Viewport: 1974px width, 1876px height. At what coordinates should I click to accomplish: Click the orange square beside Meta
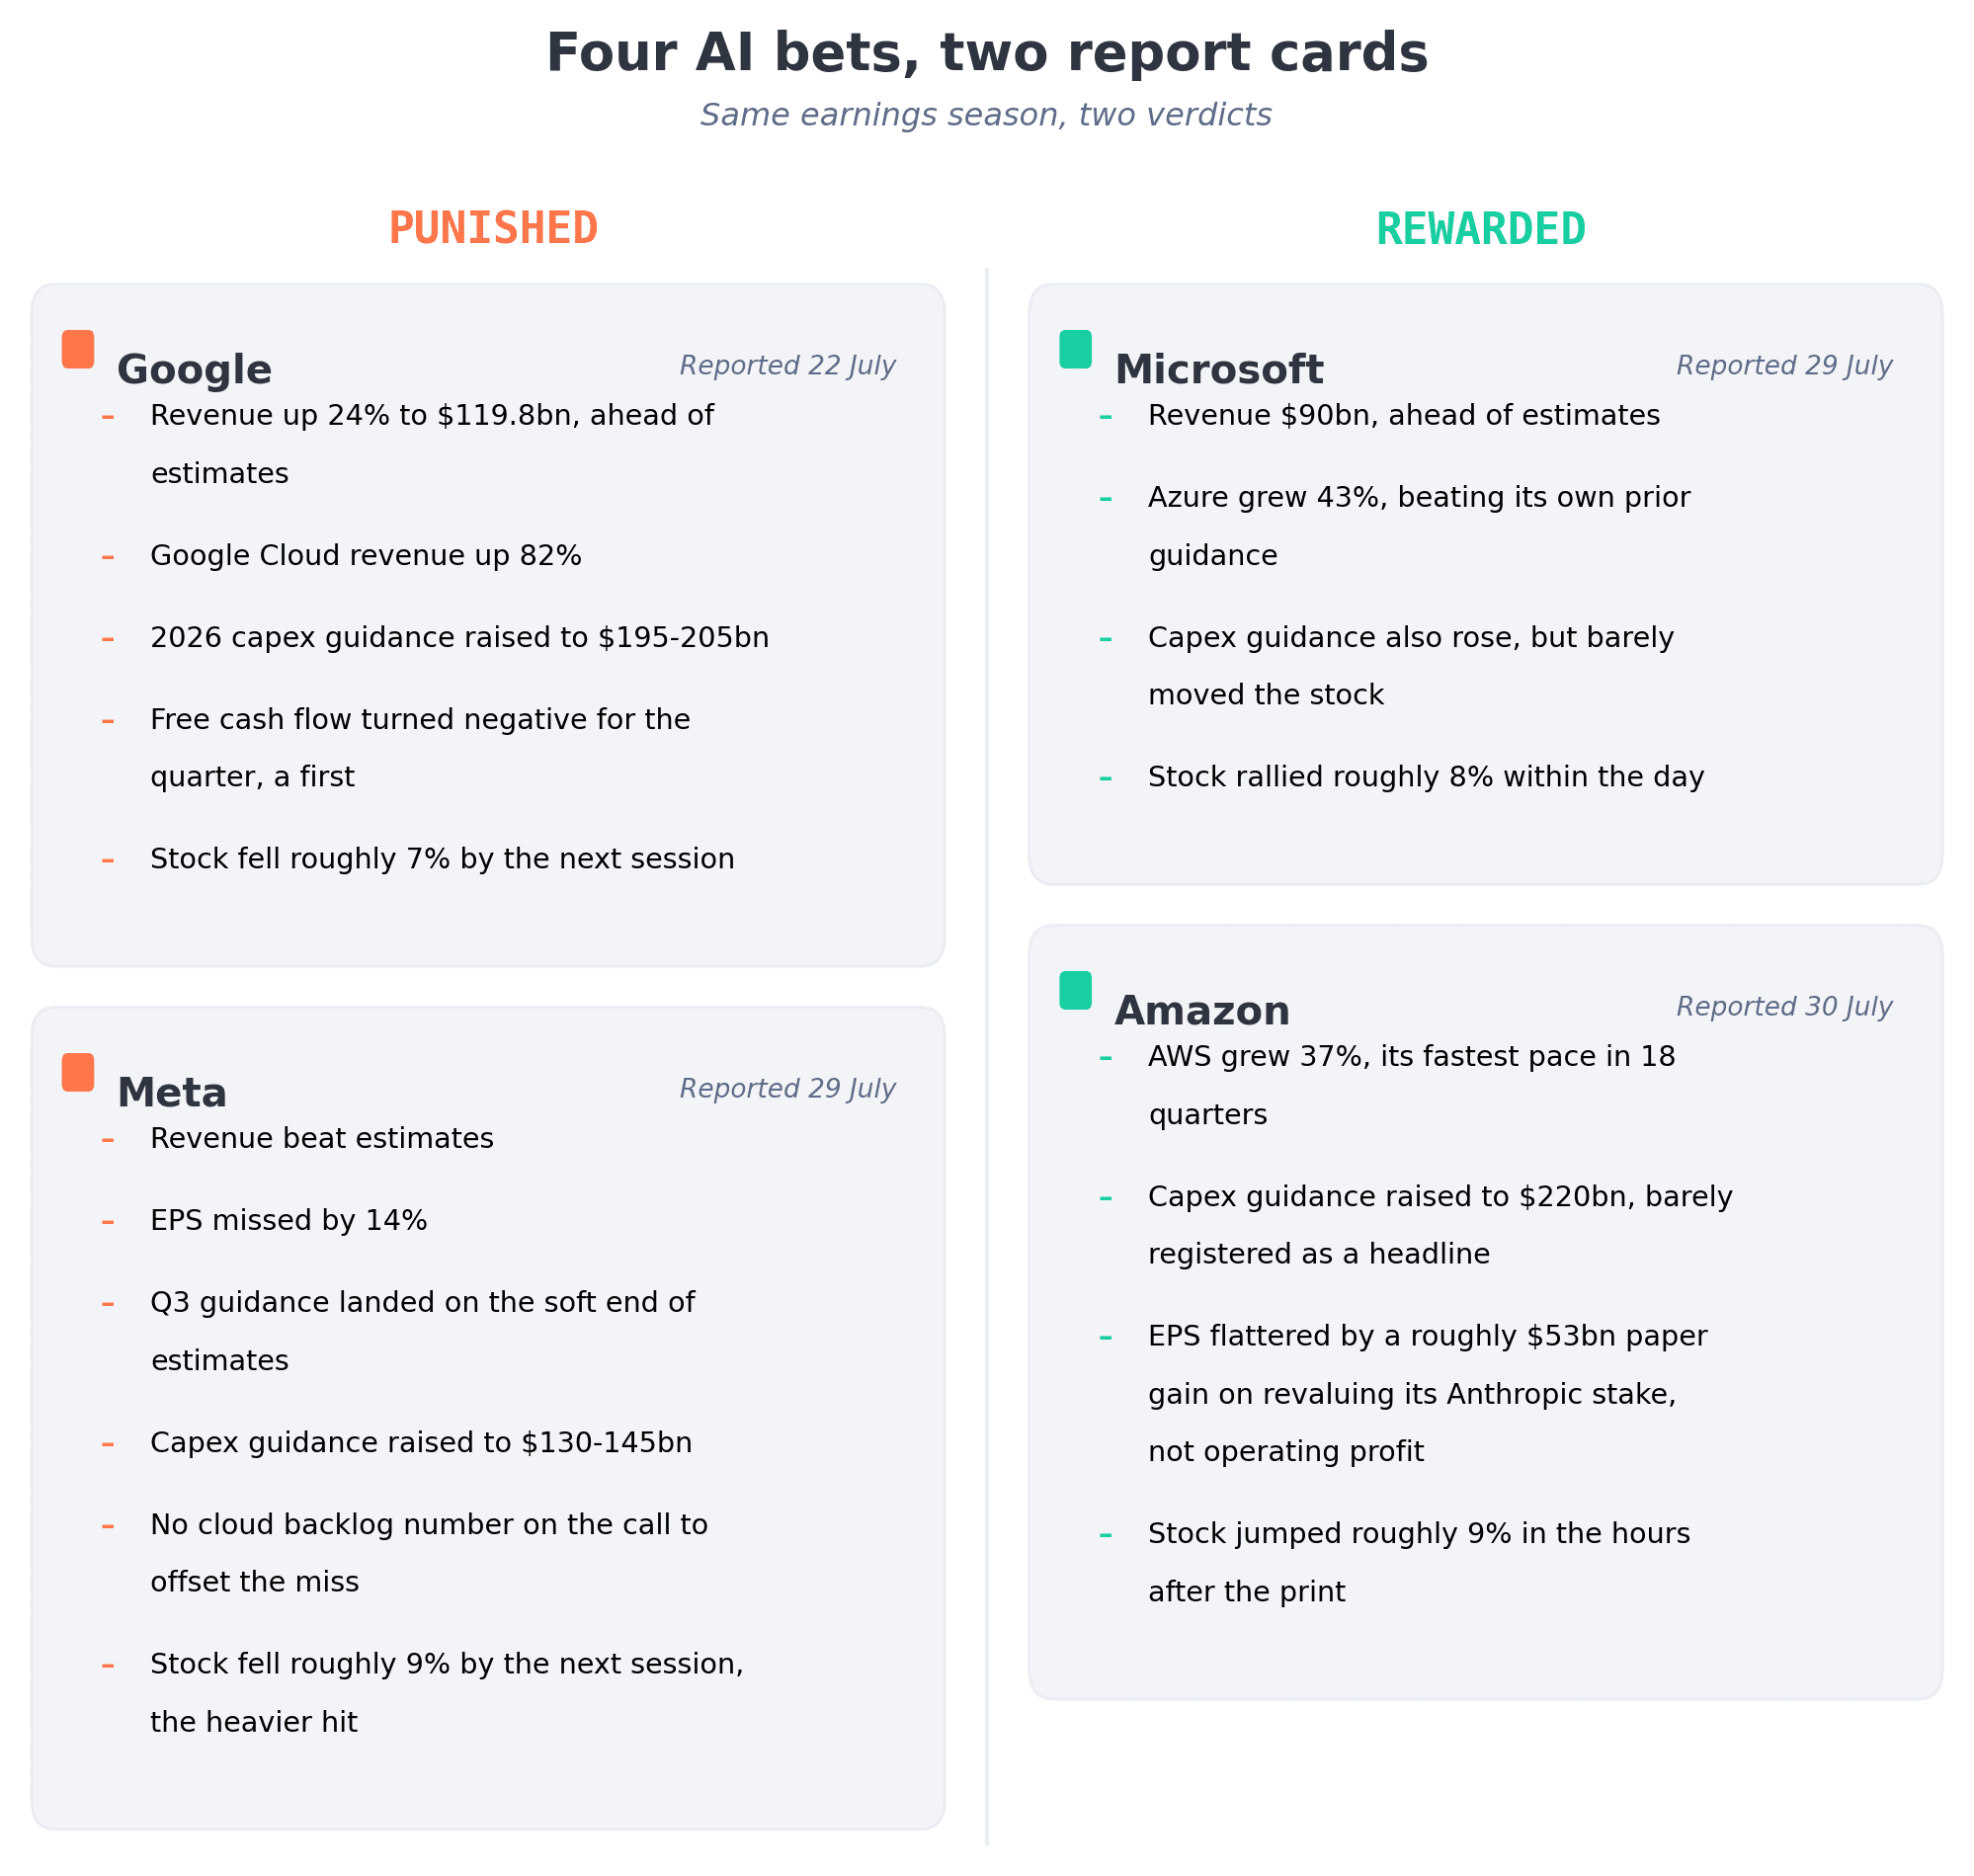(78, 1072)
